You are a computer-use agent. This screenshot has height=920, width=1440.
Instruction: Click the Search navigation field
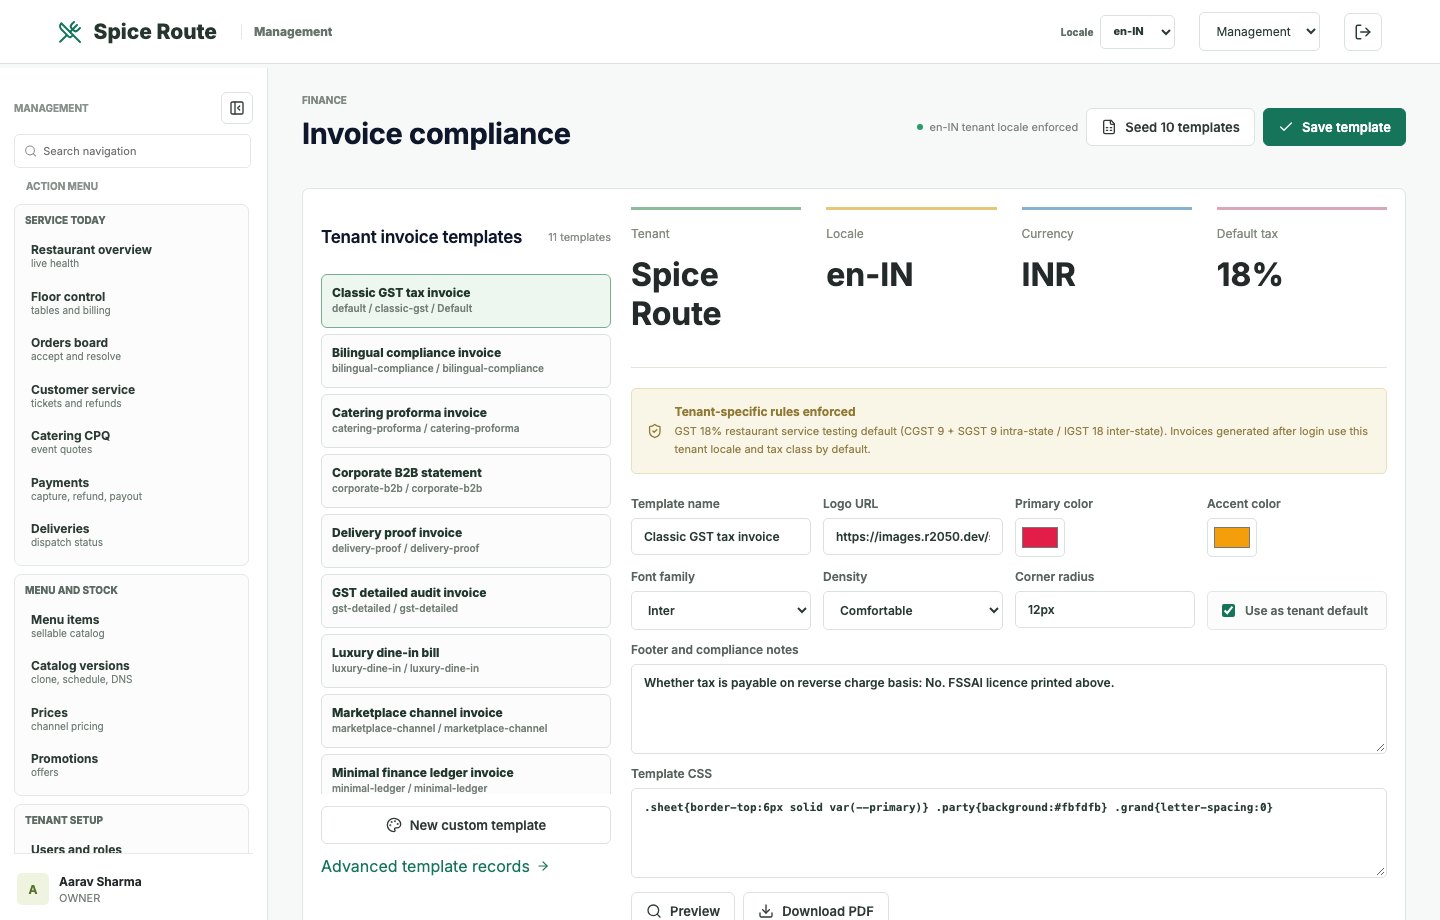tap(132, 151)
